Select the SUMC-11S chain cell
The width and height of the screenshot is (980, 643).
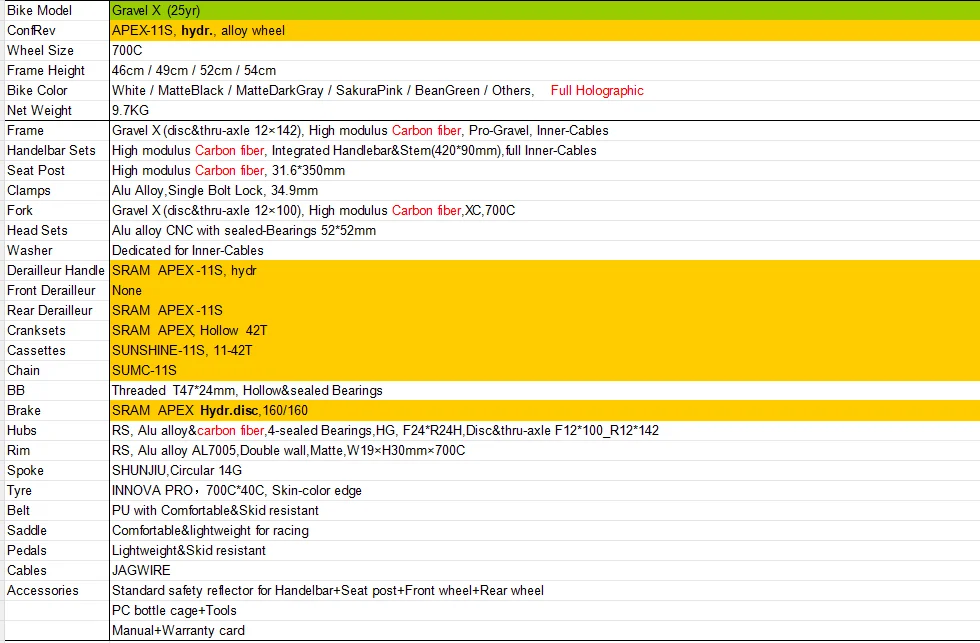tap(544, 371)
